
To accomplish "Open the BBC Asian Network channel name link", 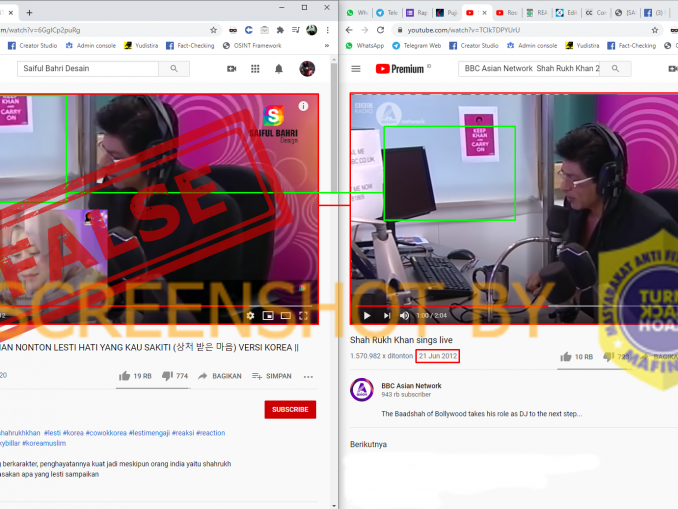I will tap(411, 385).
